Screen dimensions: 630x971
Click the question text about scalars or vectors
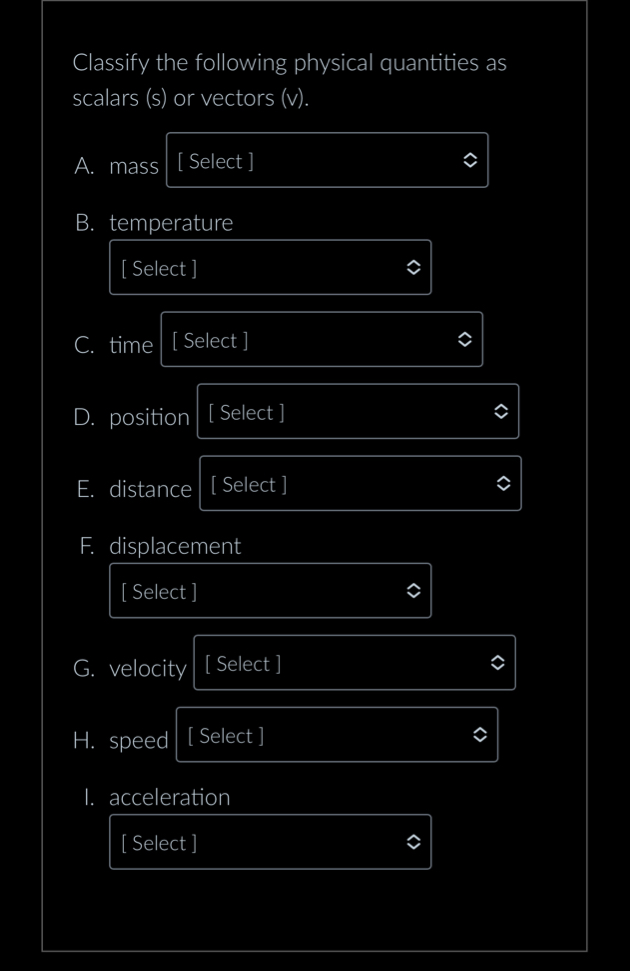(289, 80)
